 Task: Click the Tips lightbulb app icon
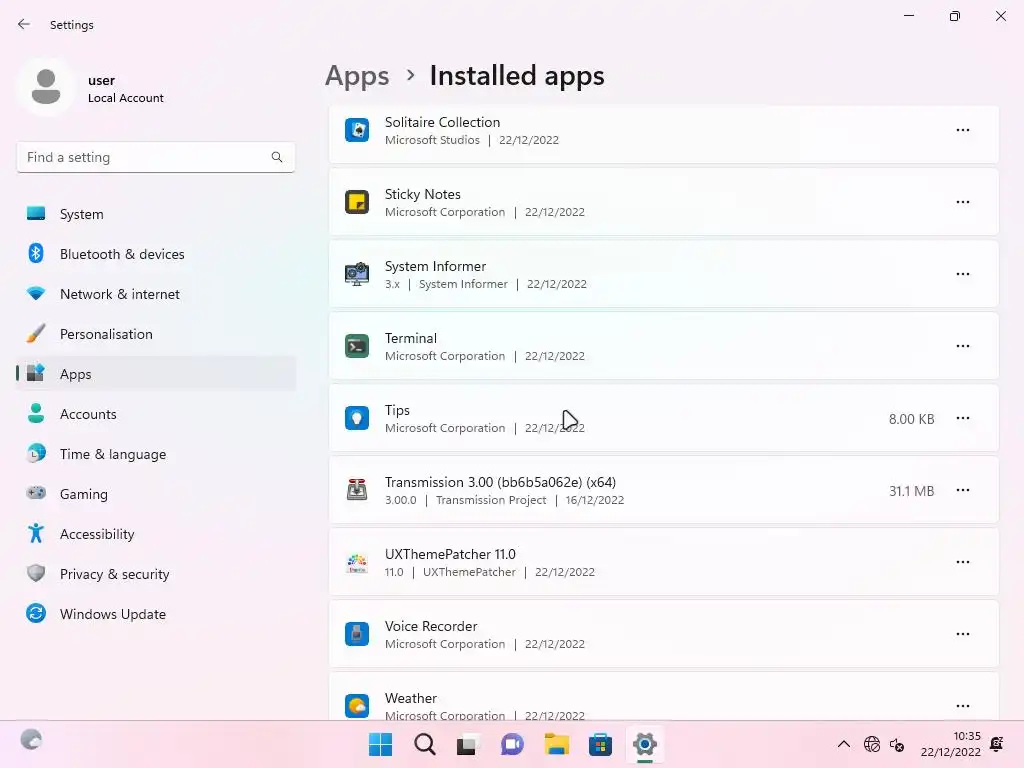357,418
